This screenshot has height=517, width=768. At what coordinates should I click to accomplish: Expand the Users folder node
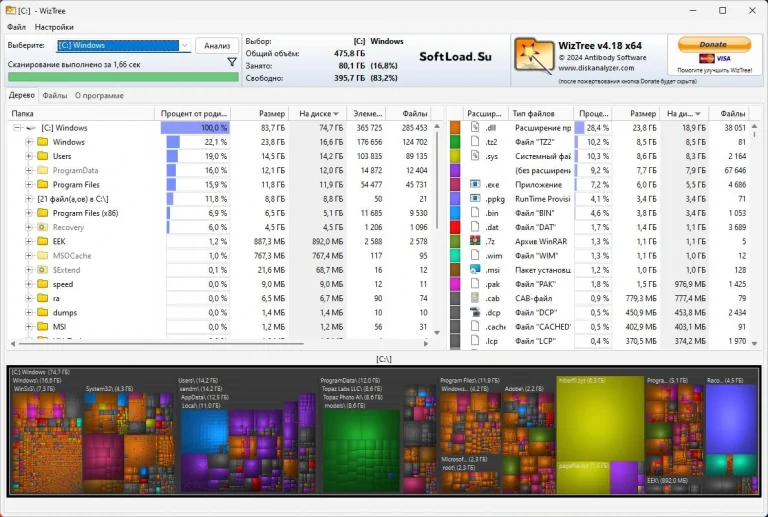[x=28, y=156]
